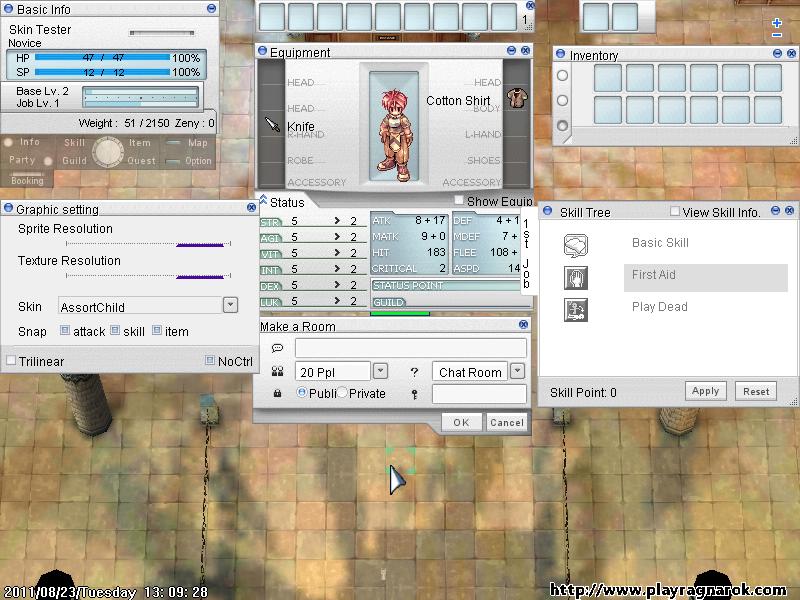Viewport: 800px width, 600px height.
Task: Select the Basic Skill icon
Action: tap(576, 245)
